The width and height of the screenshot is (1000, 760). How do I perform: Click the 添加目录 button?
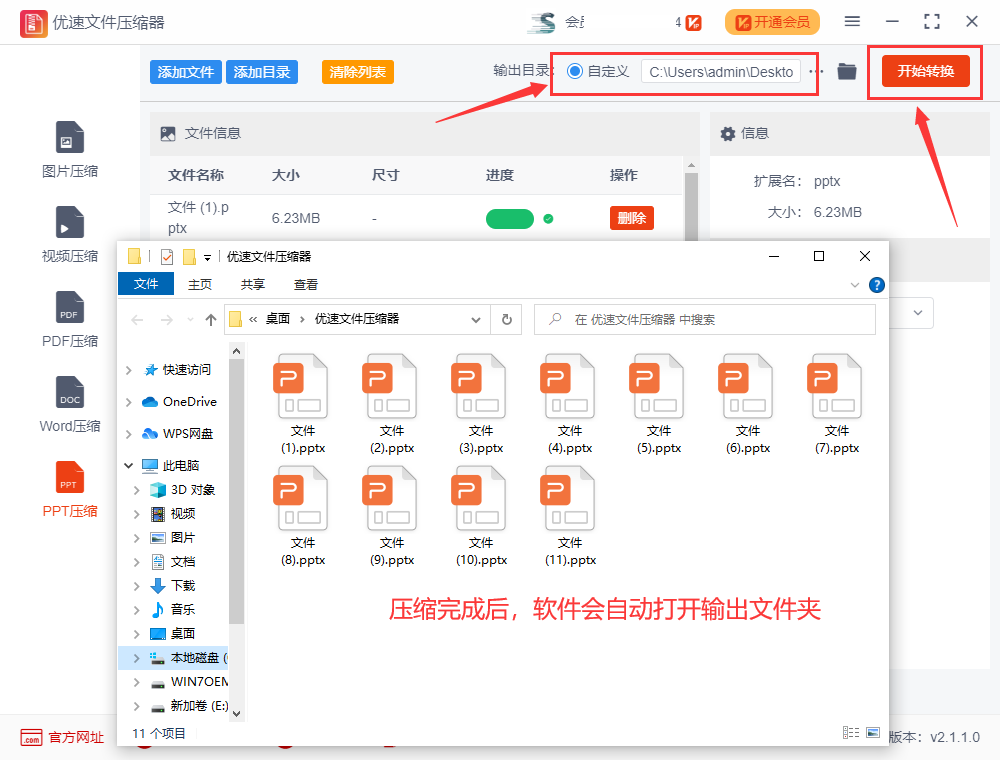click(261, 72)
